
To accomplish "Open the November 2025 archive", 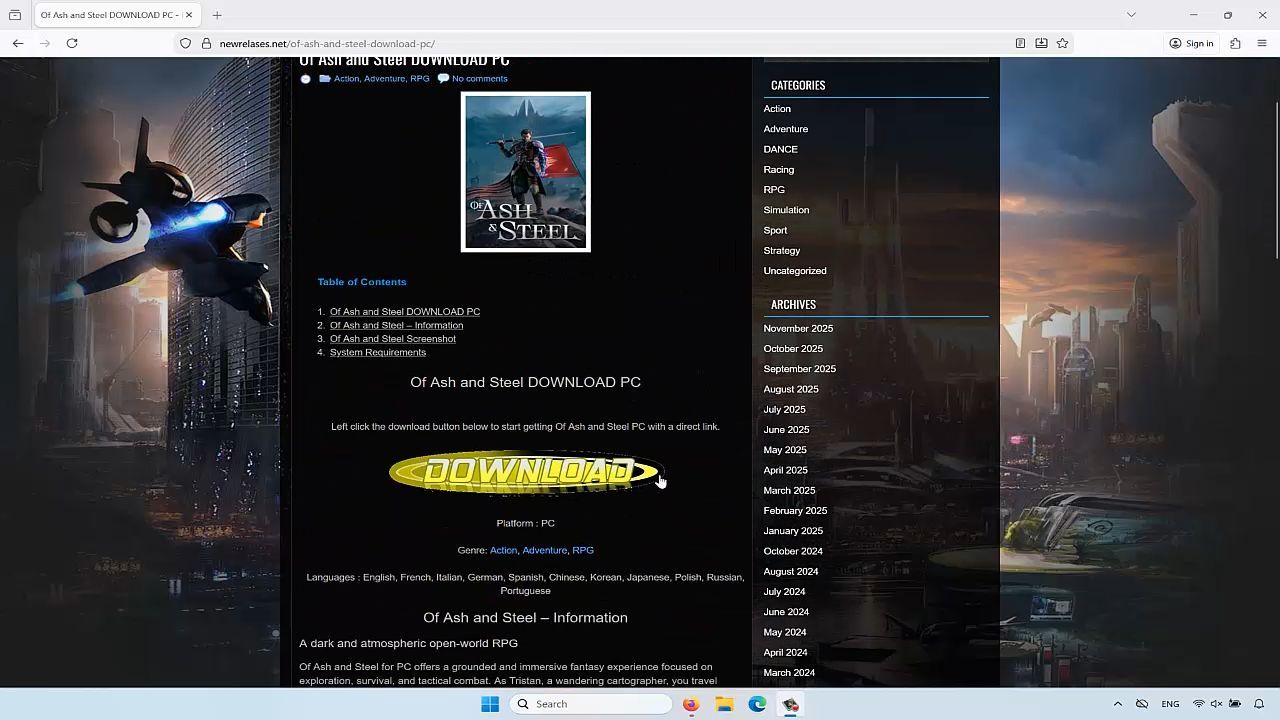I will (798, 328).
